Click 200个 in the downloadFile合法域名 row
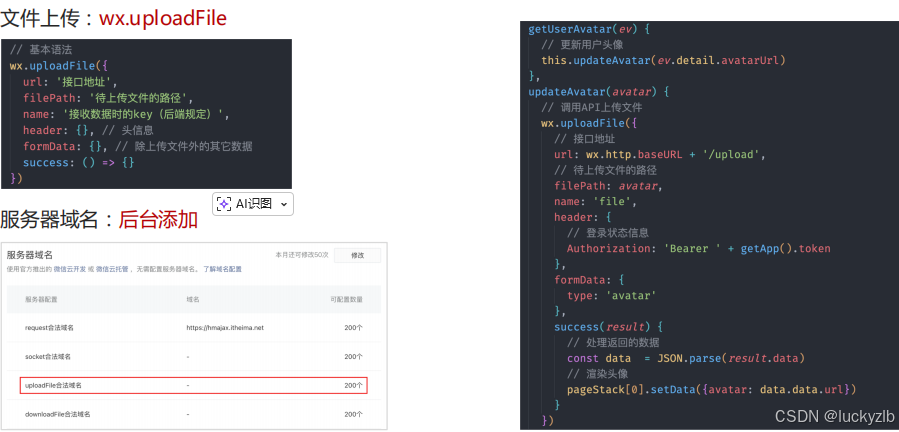The height and width of the screenshot is (432, 899). tap(353, 414)
